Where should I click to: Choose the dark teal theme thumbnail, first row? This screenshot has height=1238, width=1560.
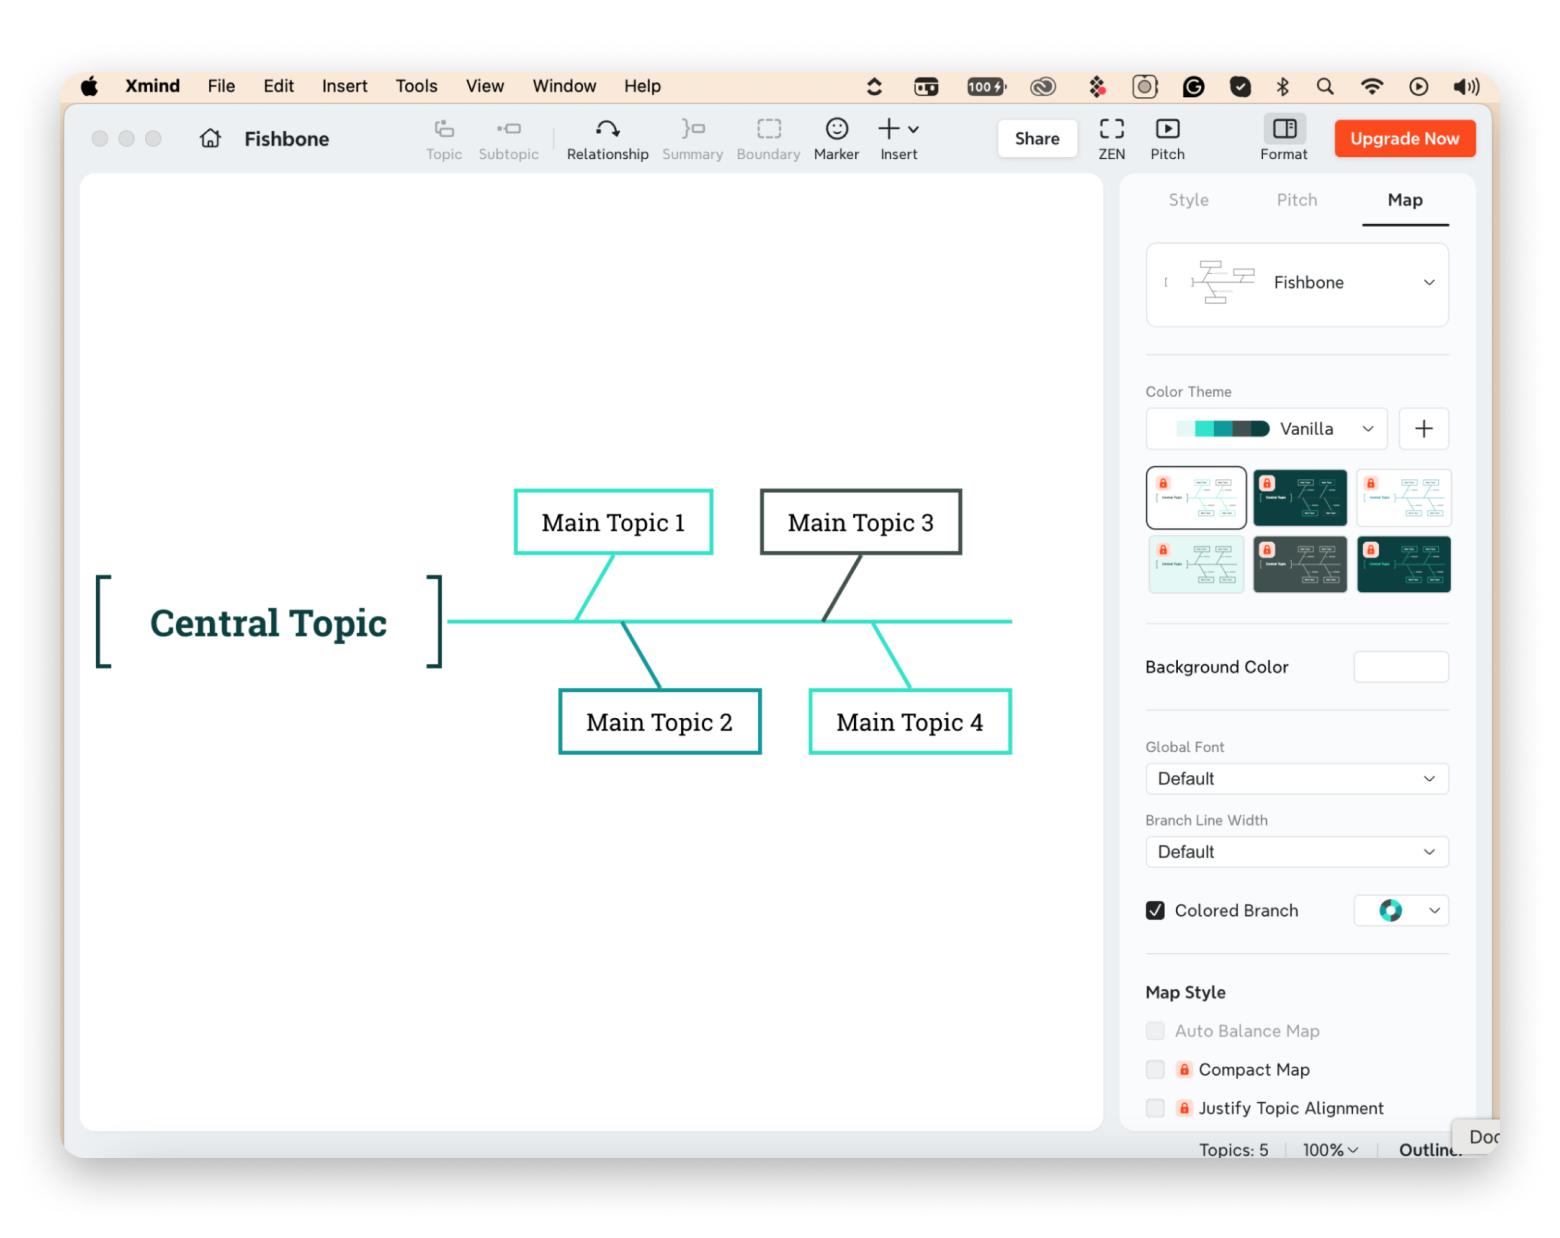point(1300,497)
